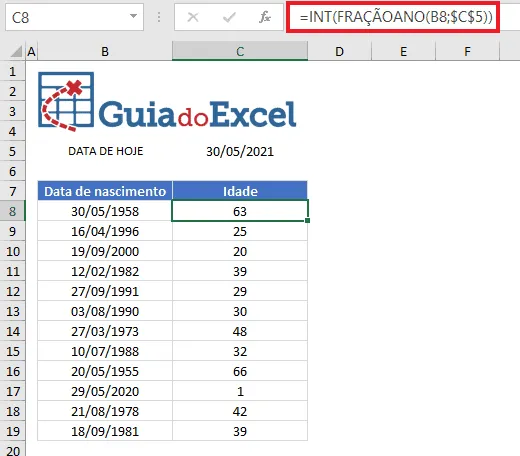
Task: Select birth date cell 27/03/1973
Action: coord(105,331)
